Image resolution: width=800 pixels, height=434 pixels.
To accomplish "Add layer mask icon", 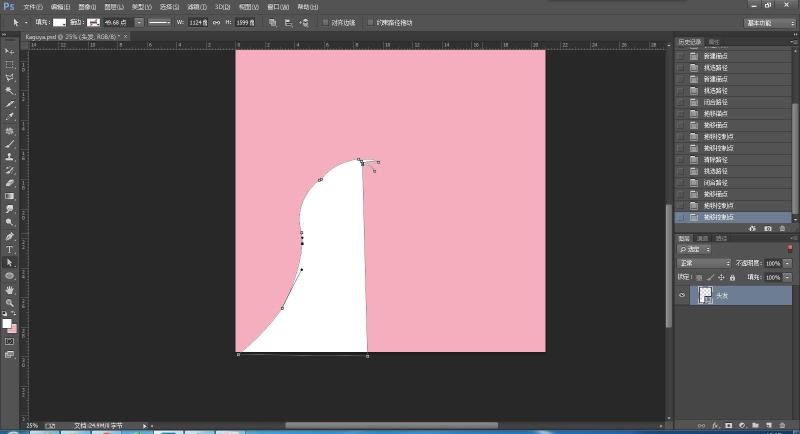I will 729,425.
